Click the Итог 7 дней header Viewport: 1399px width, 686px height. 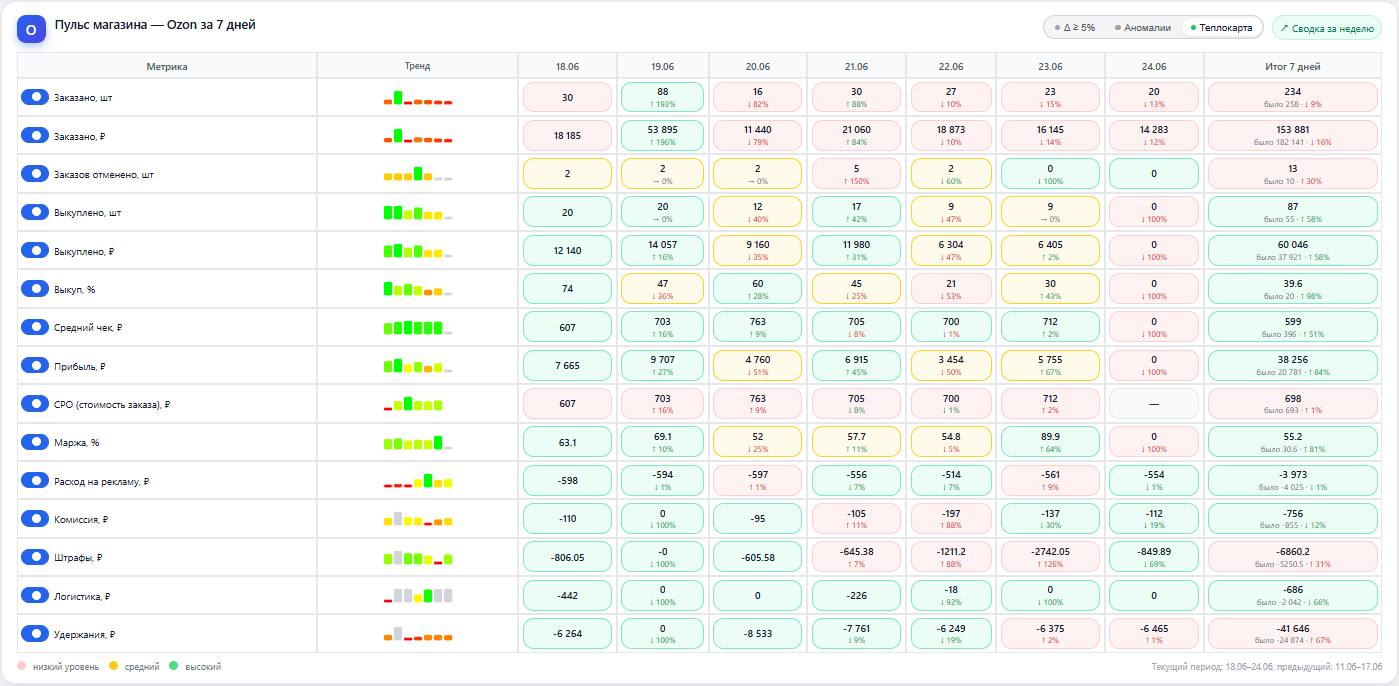click(x=1293, y=66)
